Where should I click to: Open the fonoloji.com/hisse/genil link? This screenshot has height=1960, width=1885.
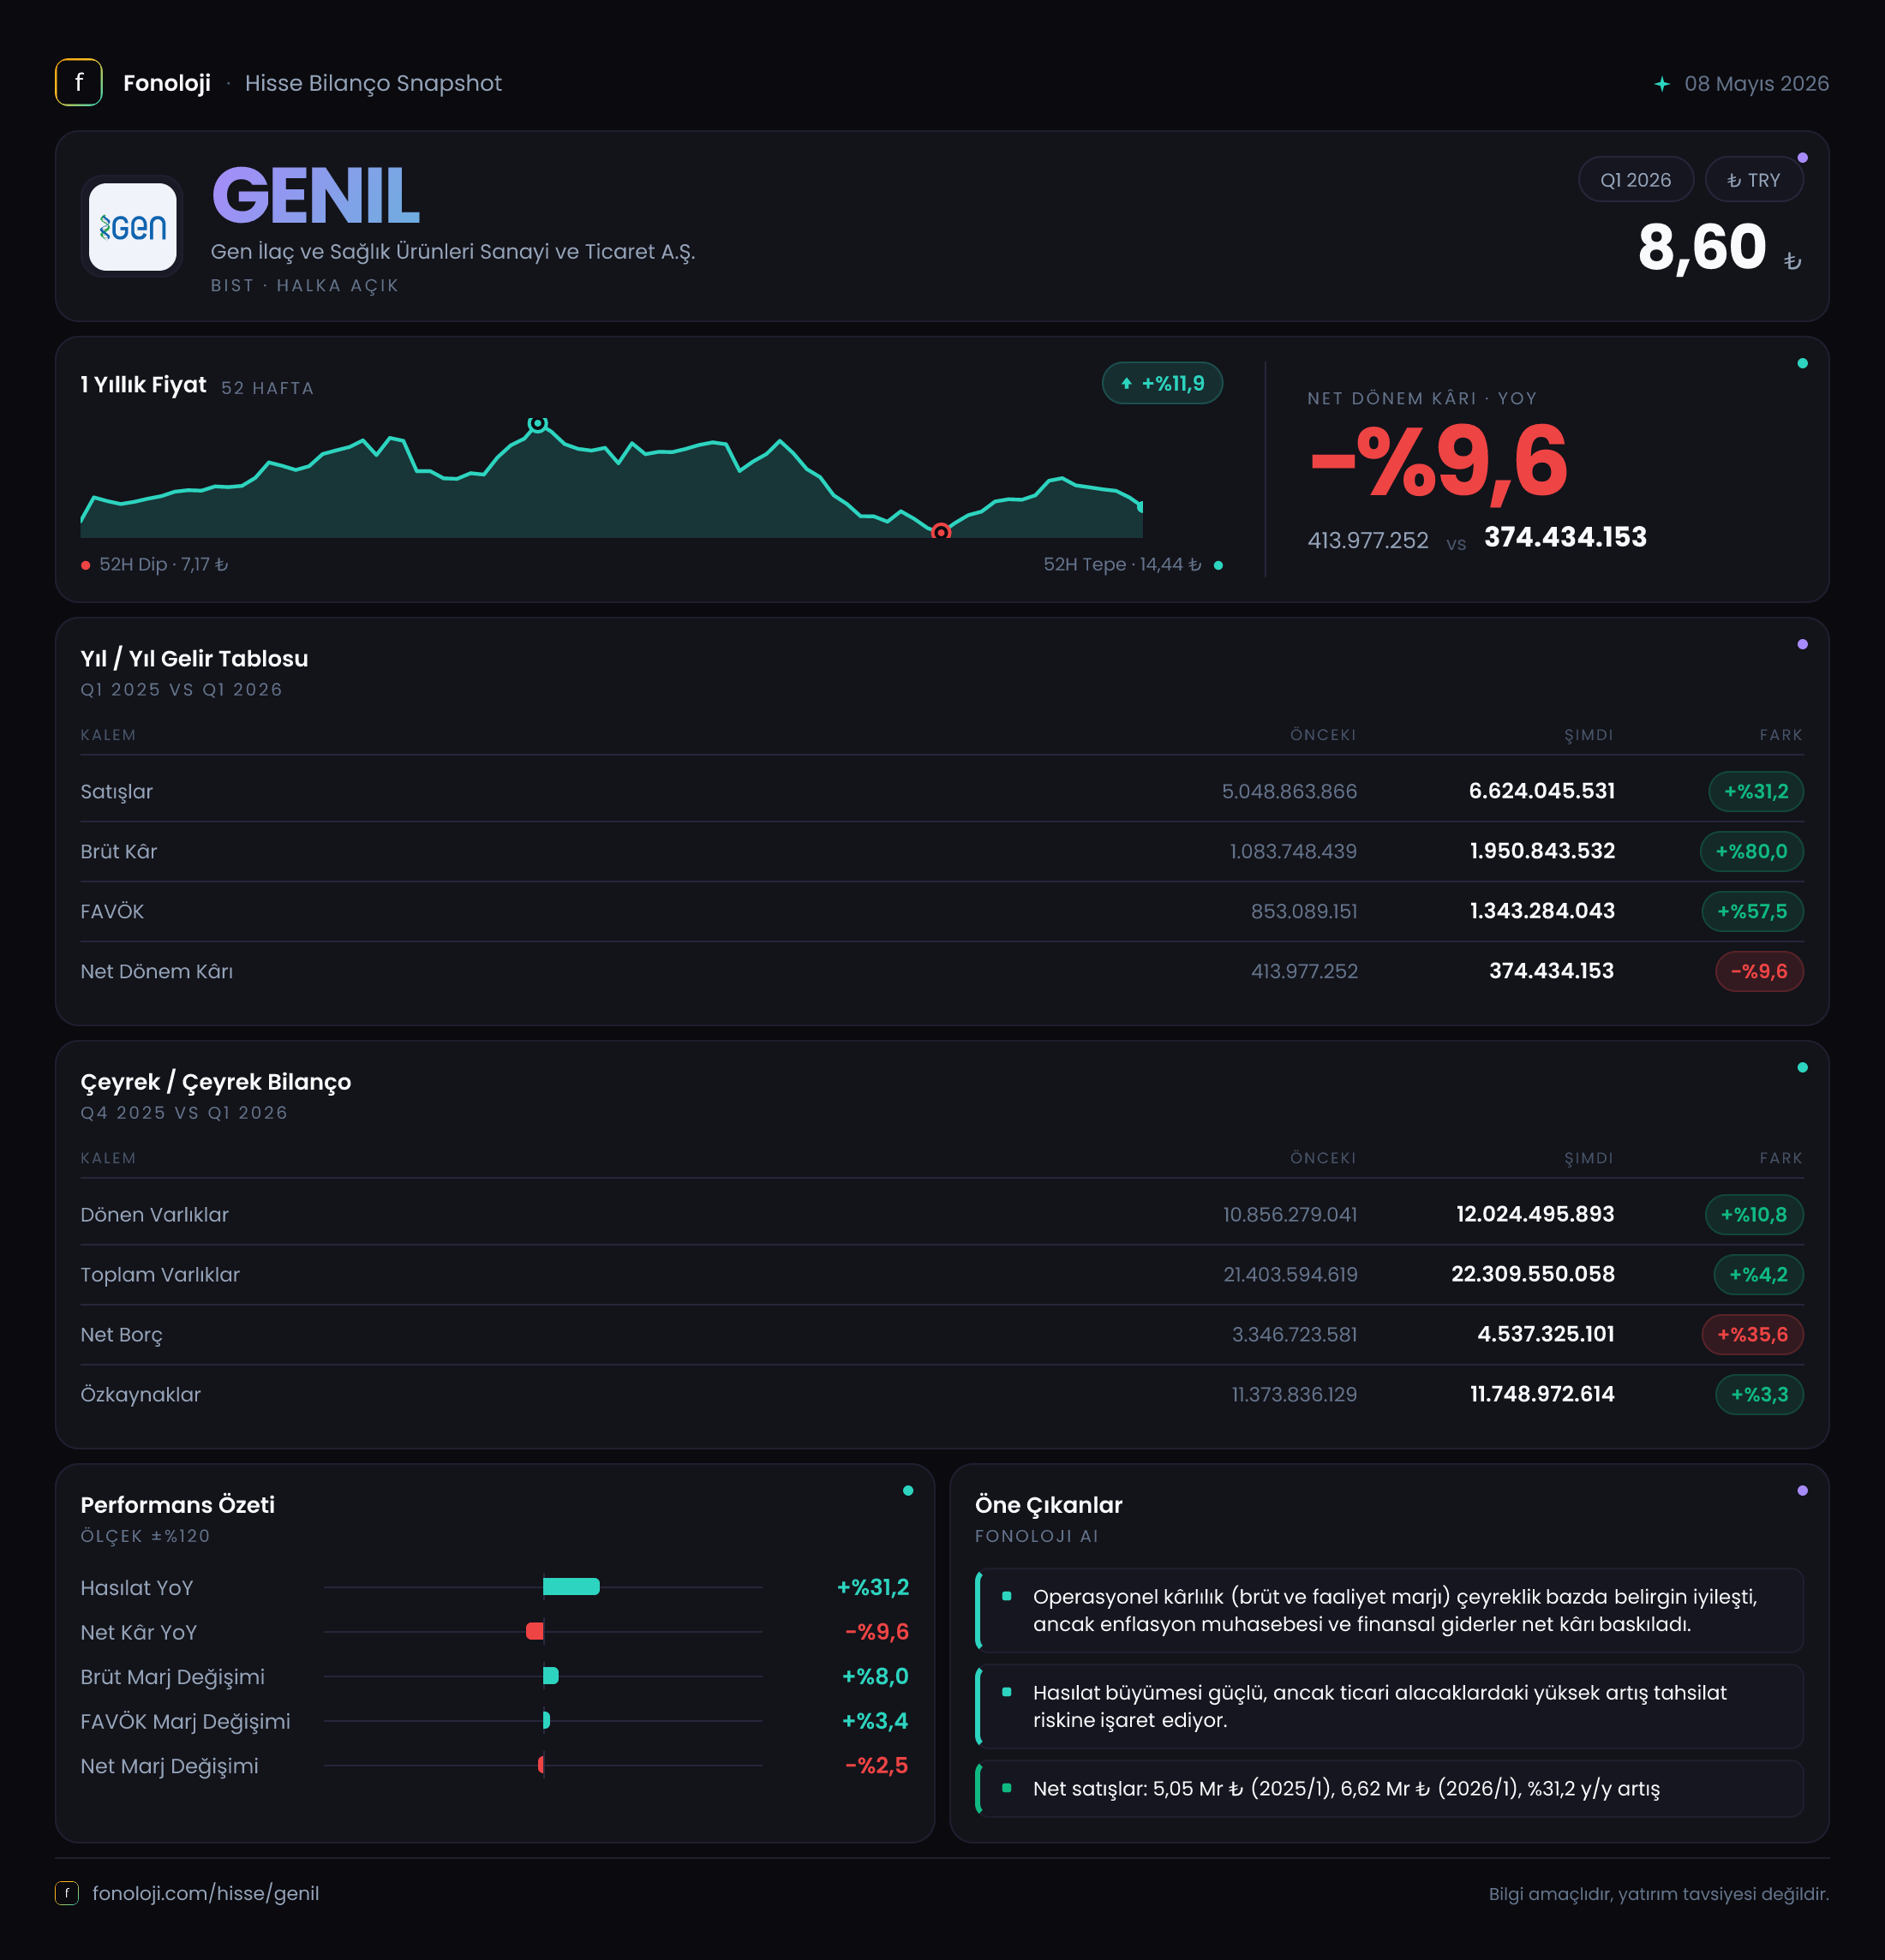point(206,1893)
